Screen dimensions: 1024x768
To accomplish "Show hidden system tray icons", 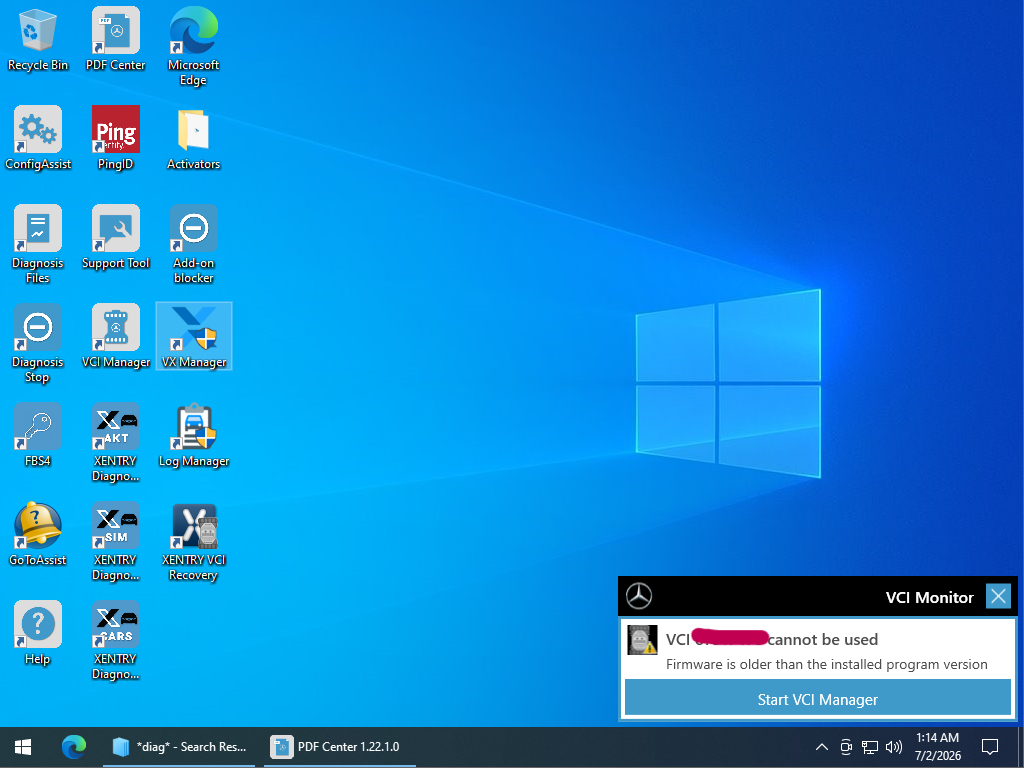I will coord(822,746).
